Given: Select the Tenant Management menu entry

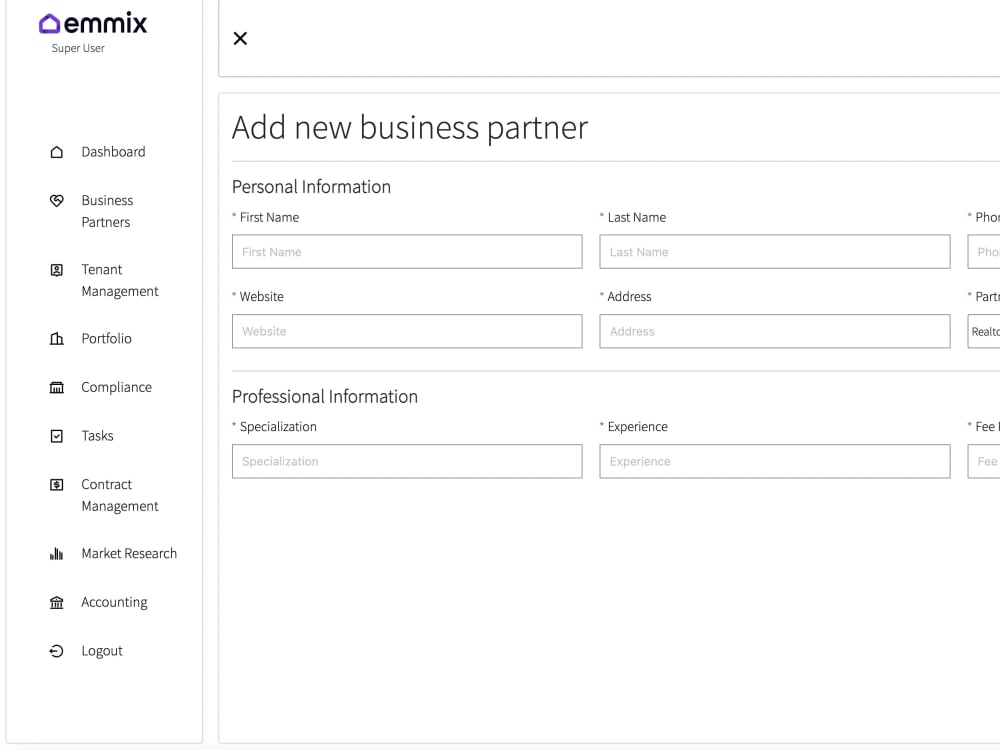Looking at the screenshot, I should click(120, 280).
